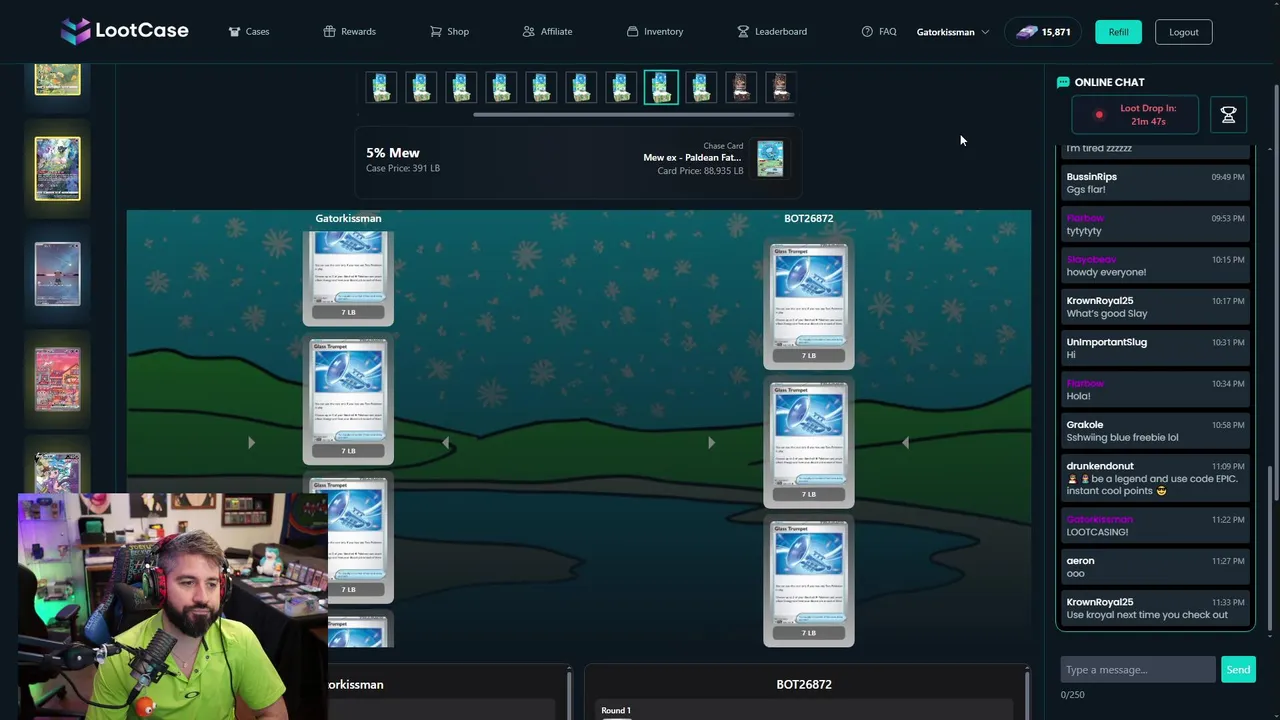Click the 'Hola!' chat message
Screen dimensions: 1280x720
click(x=1078, y=396)
